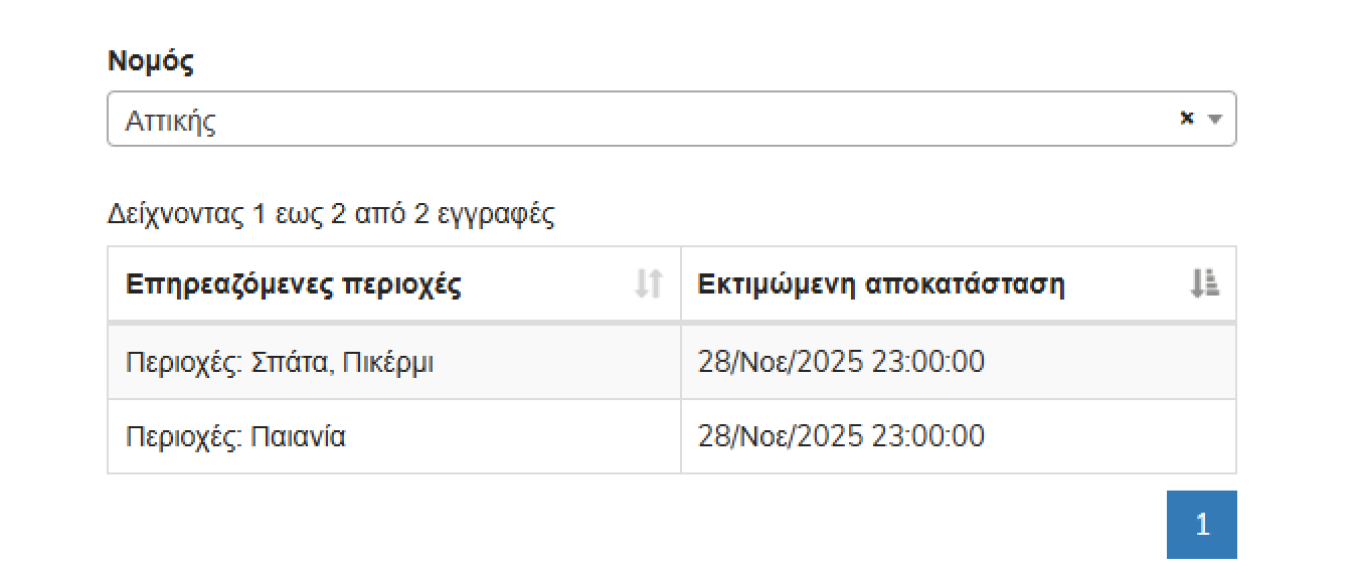Click the Επηρεαζόμενες περιοχές header text
Screen dimensions: 1360x579
[x=293, y=285]
